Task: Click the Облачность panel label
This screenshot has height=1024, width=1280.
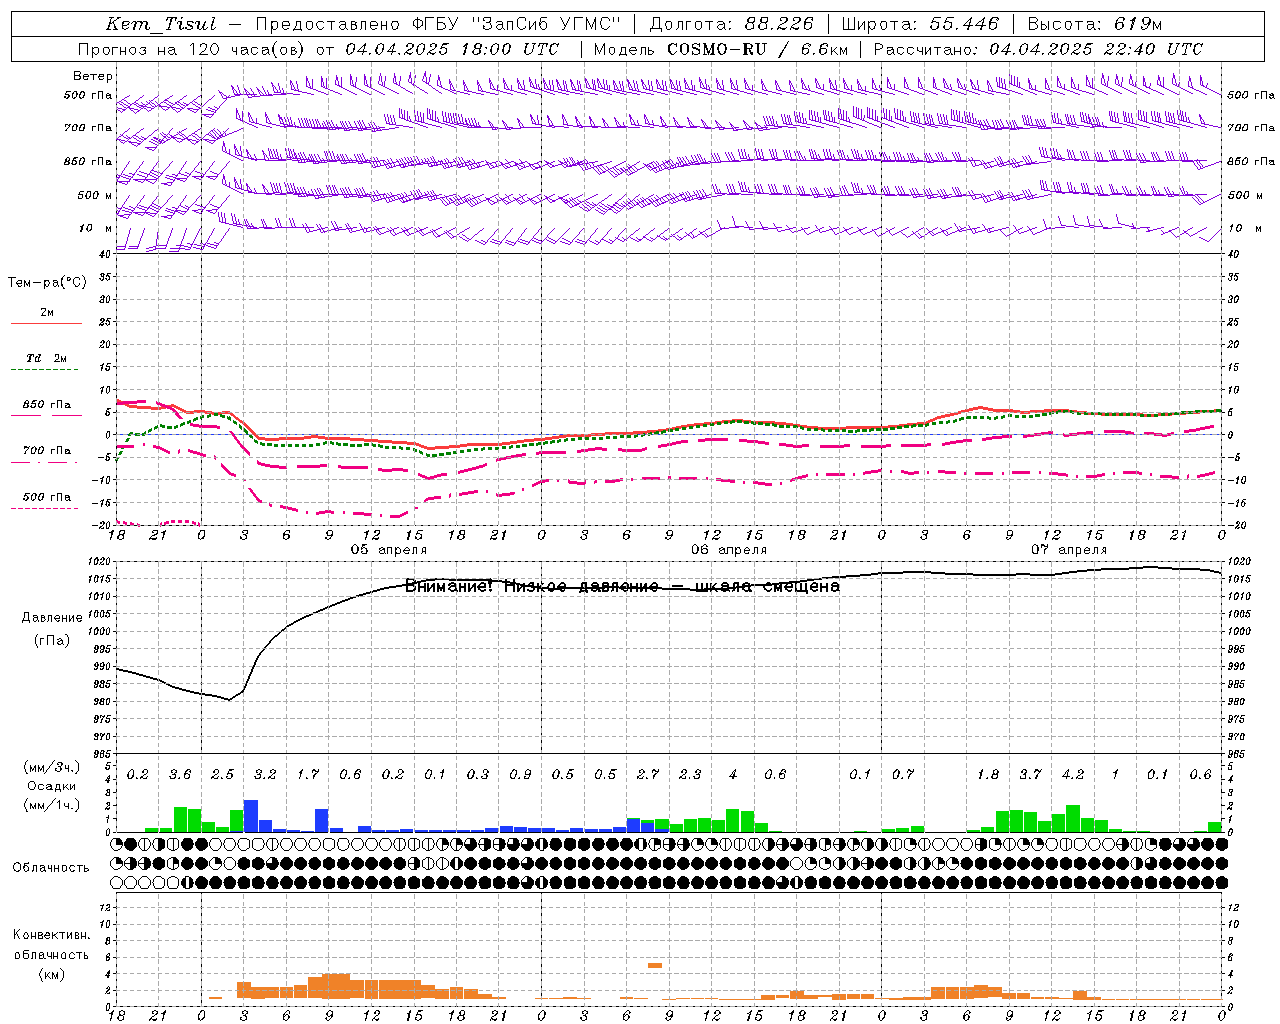Action: (x=51, y=867)
